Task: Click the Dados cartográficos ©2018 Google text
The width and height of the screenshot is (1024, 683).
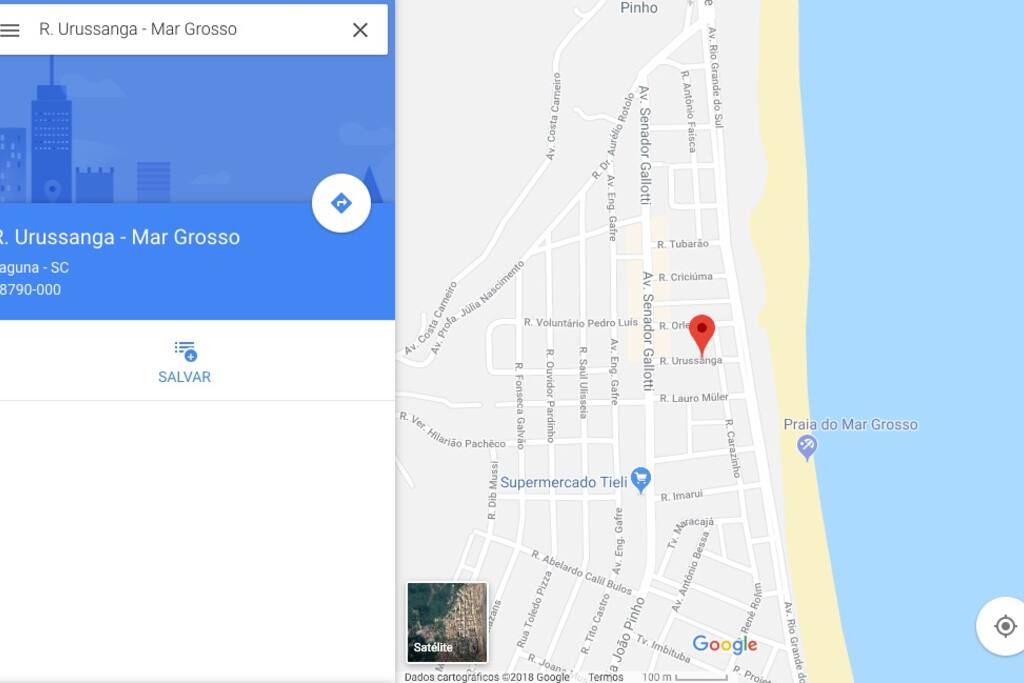Action: click(487, 677)
